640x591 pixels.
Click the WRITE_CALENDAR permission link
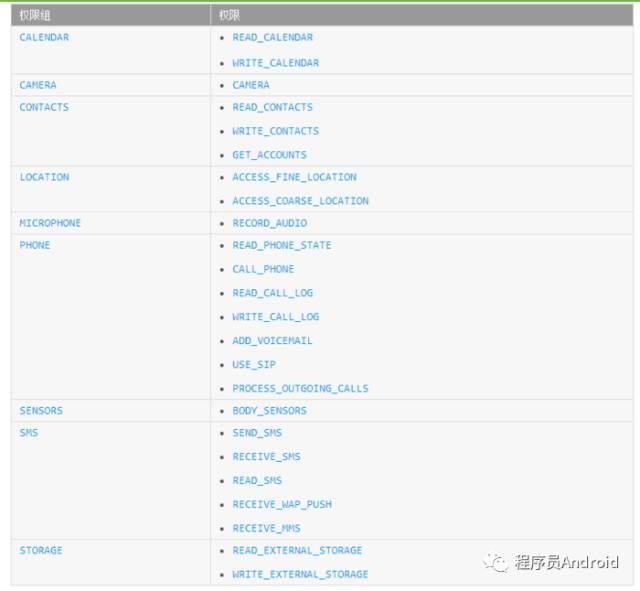pos(276,63)
